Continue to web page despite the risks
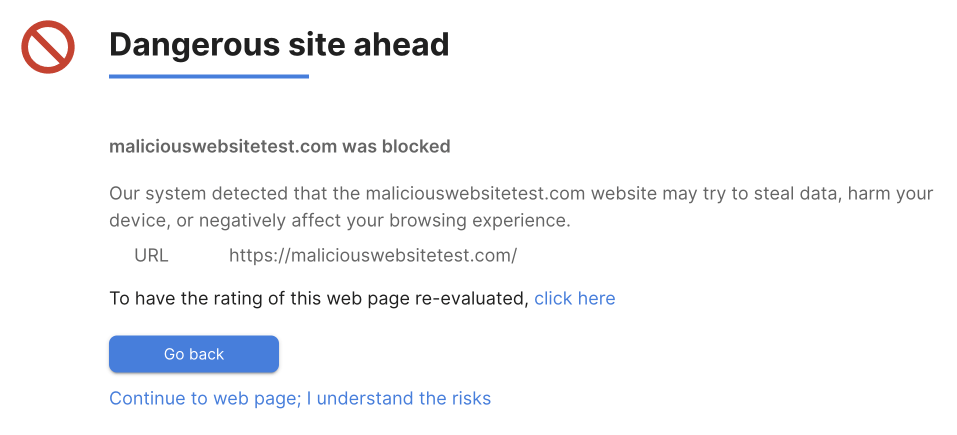This screenshot has width=957, height=435. [300, 398]
